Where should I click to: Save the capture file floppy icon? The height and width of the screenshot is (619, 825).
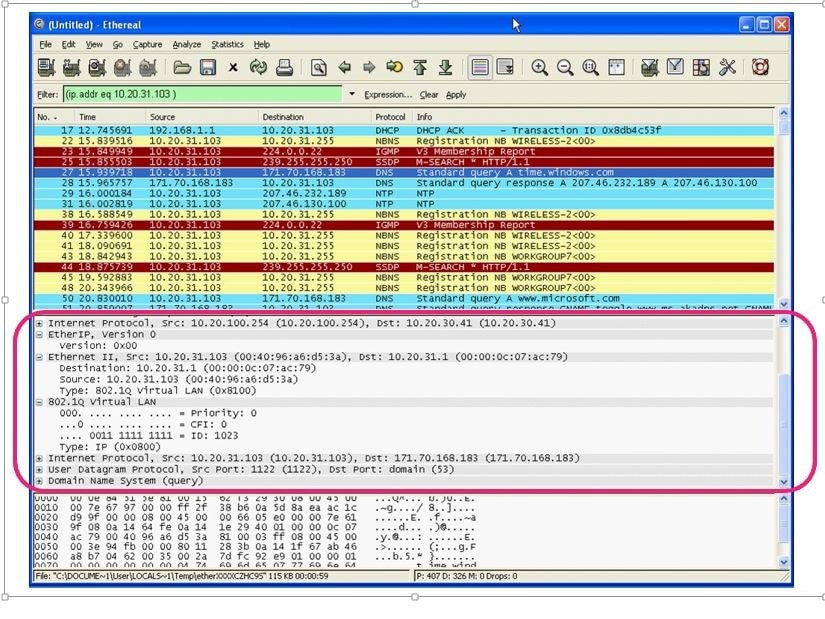tap(208, 67)
